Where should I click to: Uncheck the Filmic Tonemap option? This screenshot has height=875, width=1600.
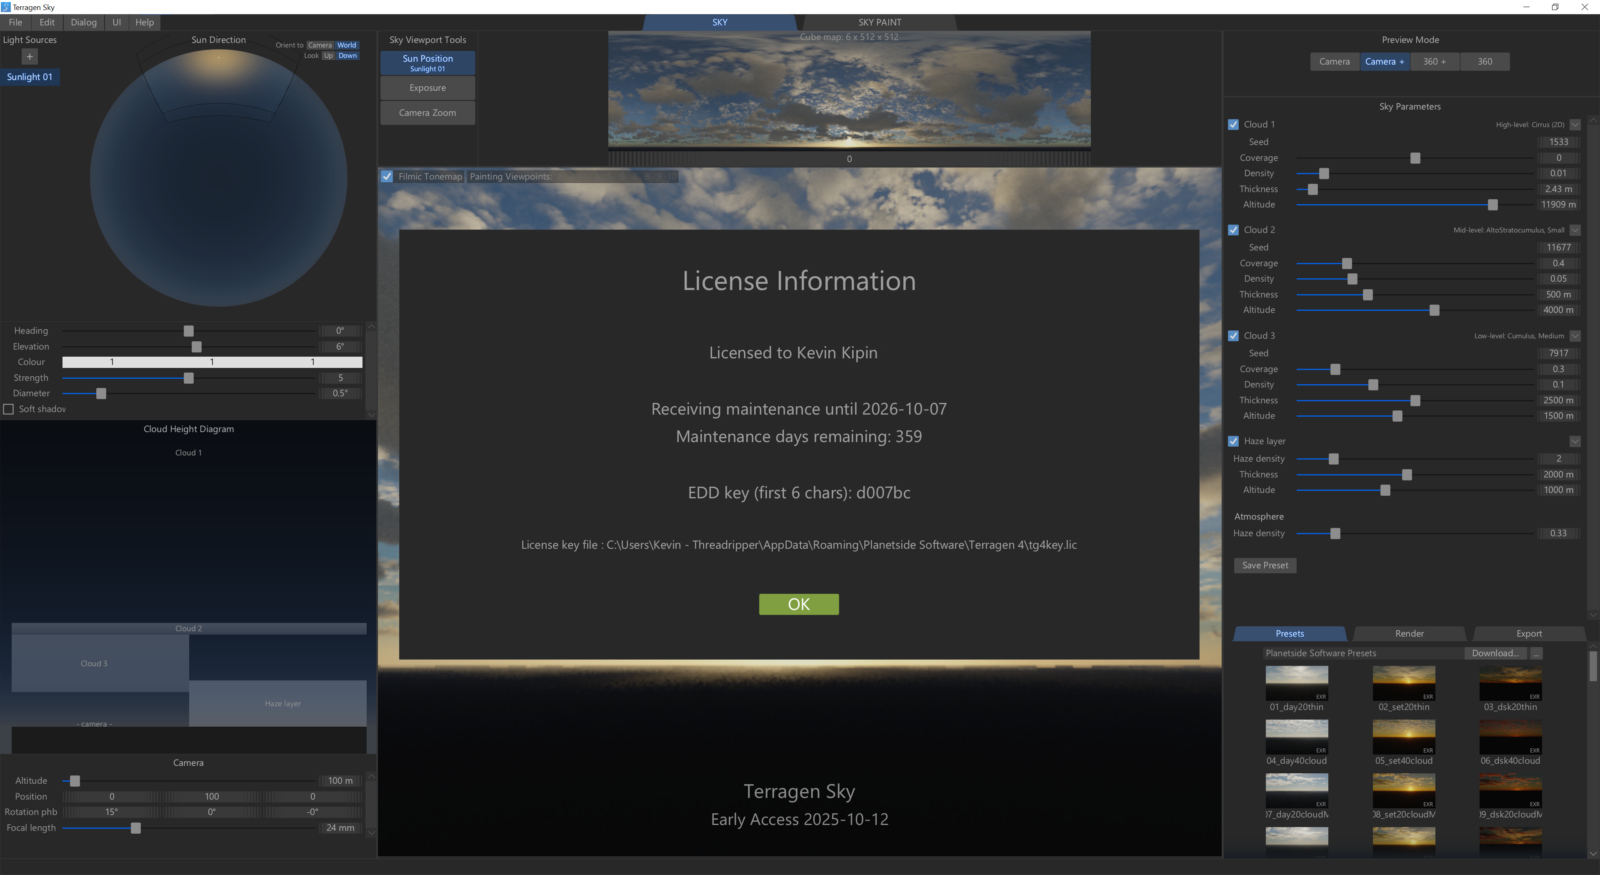pos(387,177)
